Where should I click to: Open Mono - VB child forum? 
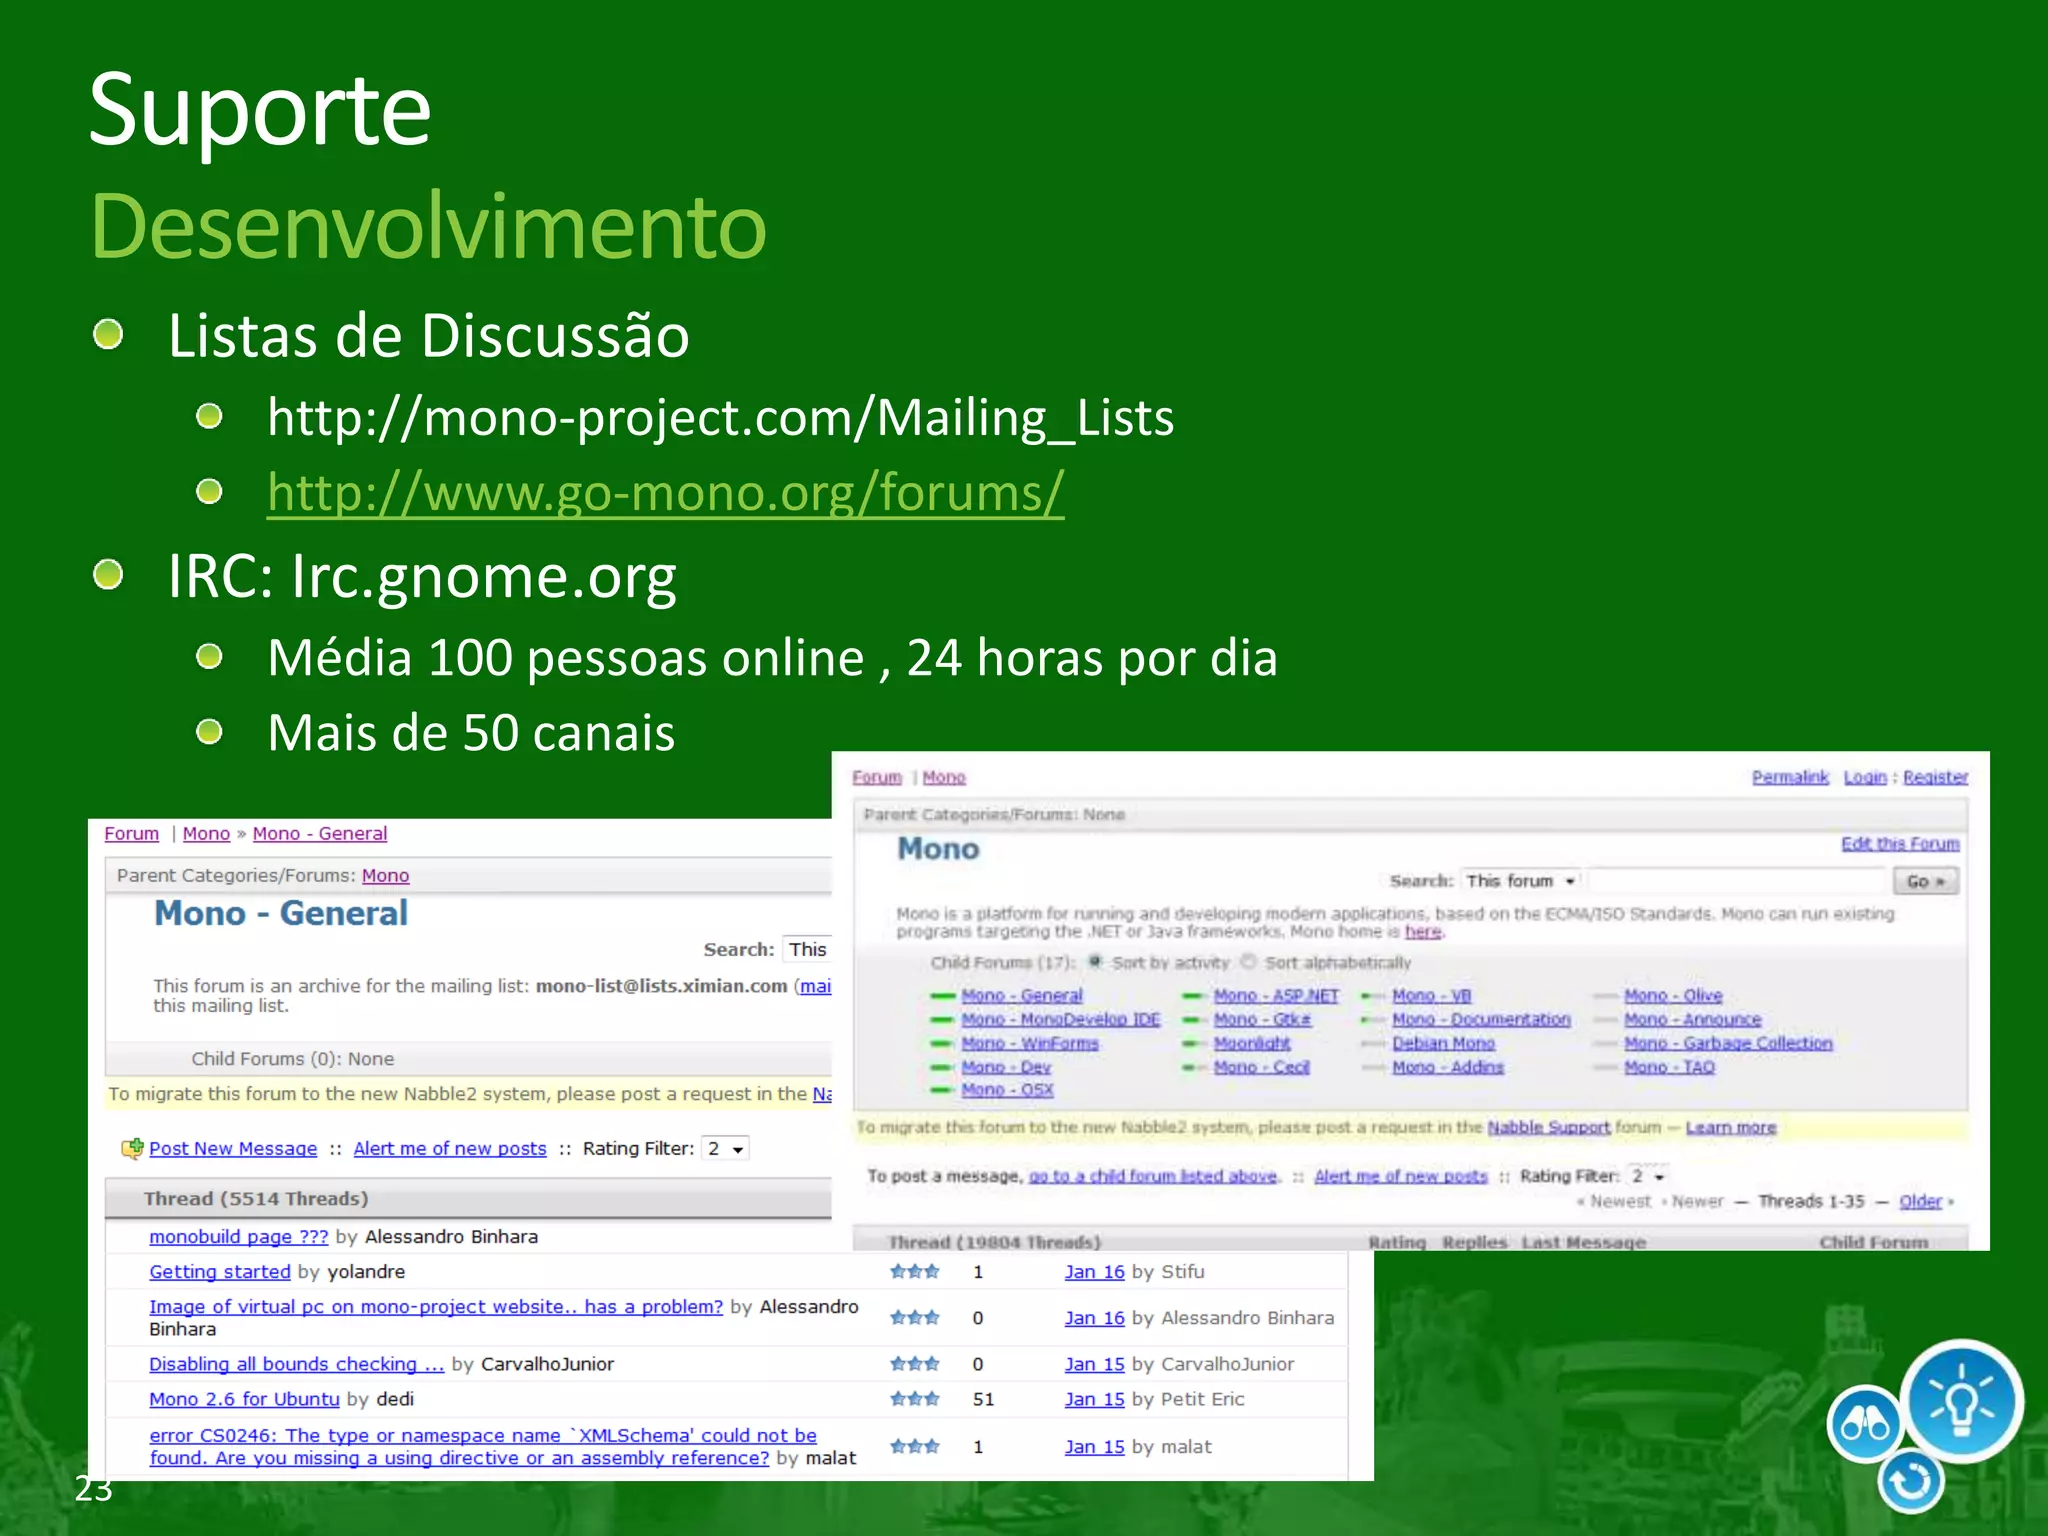(1431, 996)
